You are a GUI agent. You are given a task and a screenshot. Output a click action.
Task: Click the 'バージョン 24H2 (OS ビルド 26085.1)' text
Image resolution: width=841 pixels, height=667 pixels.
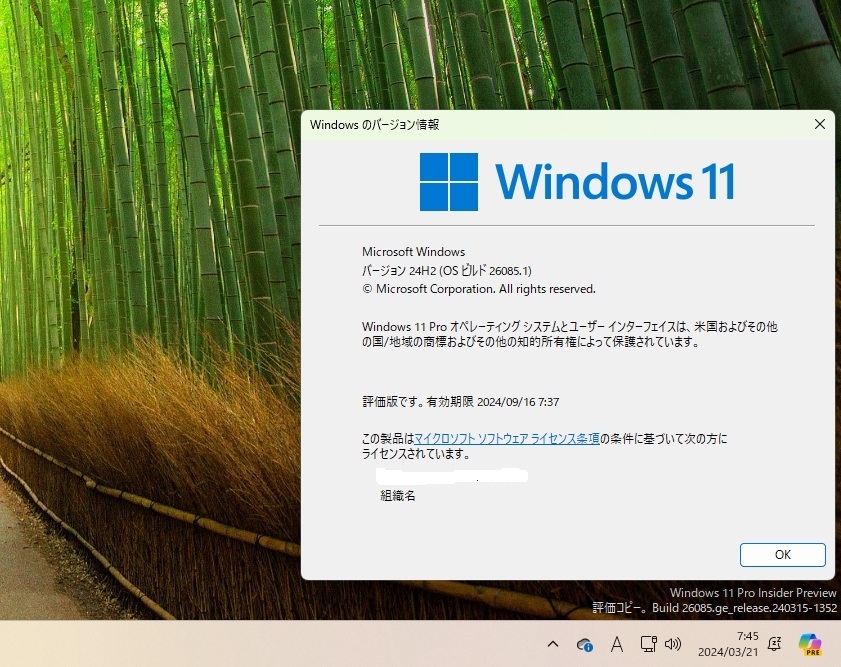click(447, 270)
